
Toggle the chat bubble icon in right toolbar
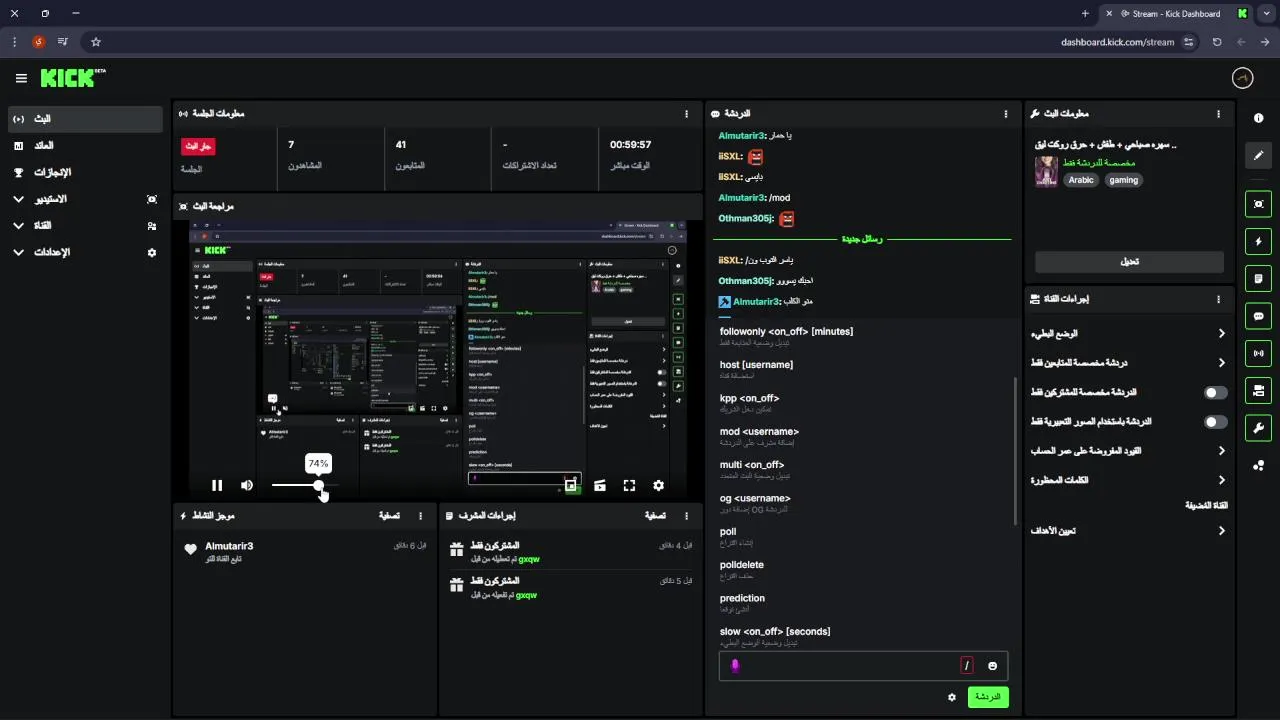tap(1259, 316)
